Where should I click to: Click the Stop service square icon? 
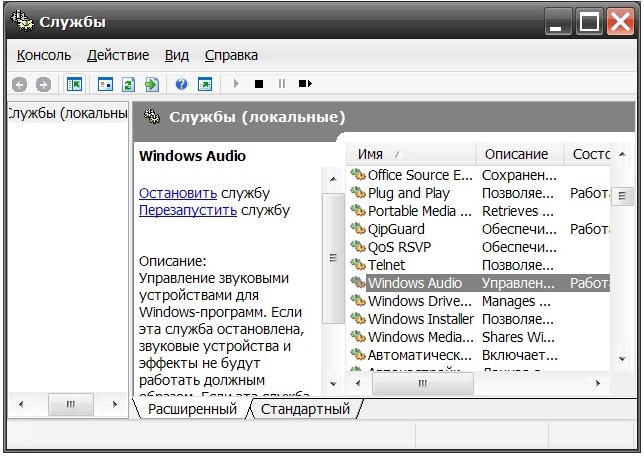(259, 84)
